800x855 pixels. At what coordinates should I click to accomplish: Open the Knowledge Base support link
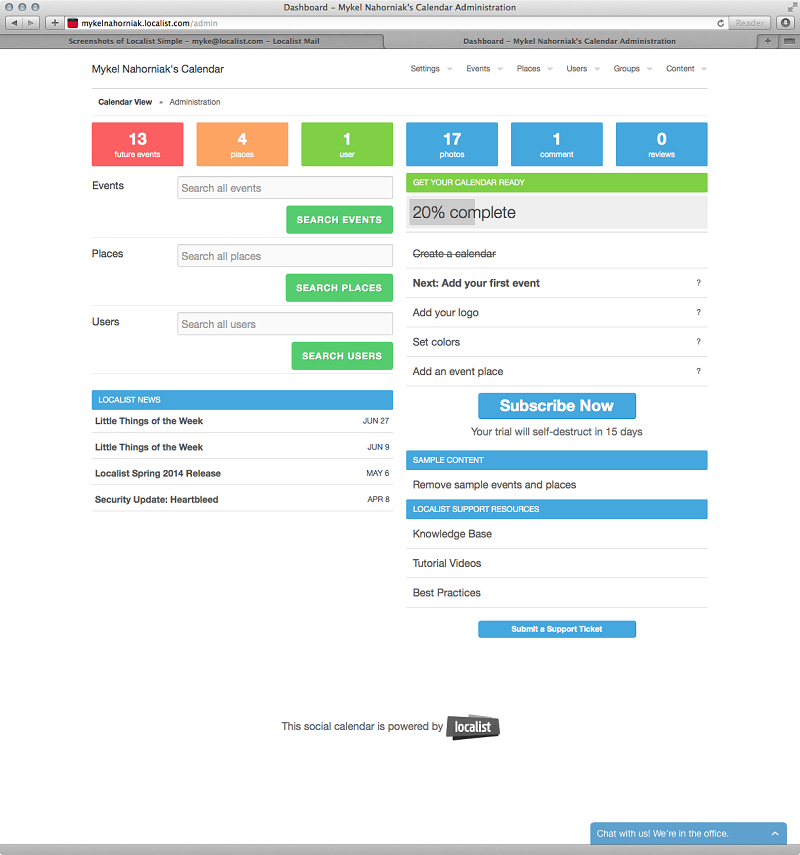[x=452, y=534]
